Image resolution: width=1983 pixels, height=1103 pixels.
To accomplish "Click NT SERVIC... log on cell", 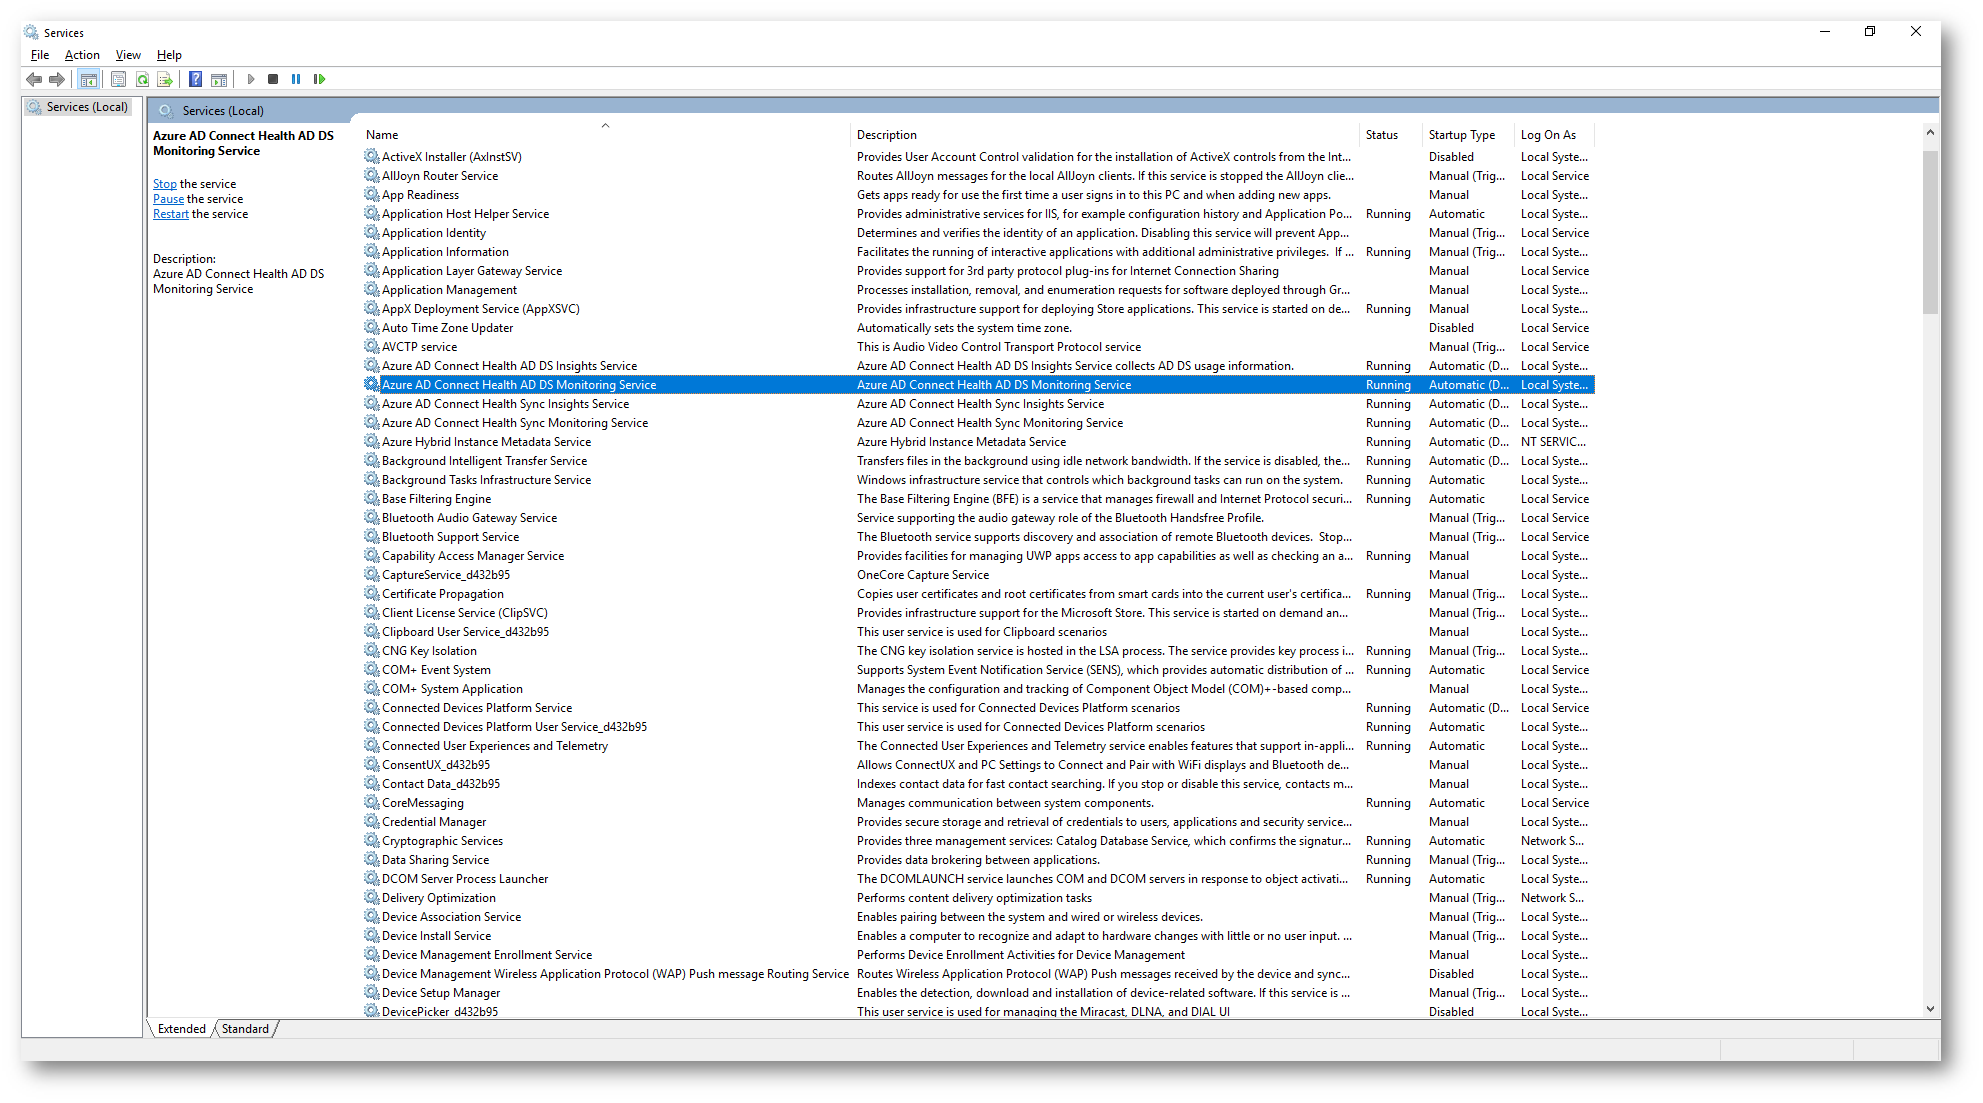I will [x=1553, y=442].
